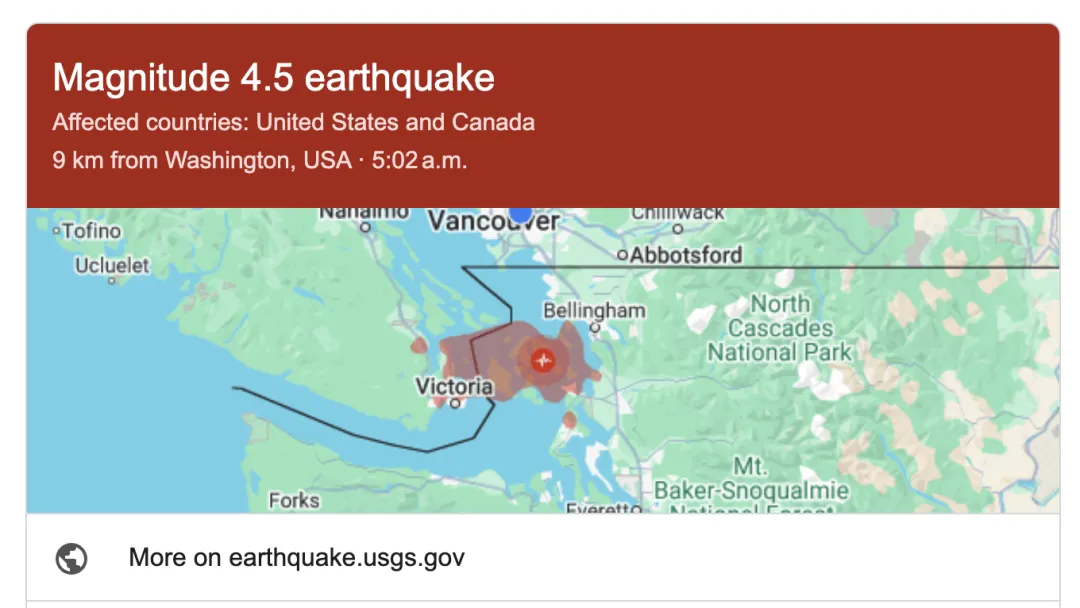Click the Magnitude 4.5 earthquake heading
The height and width of the screenshot is (608, 1080).
[273, 77]
